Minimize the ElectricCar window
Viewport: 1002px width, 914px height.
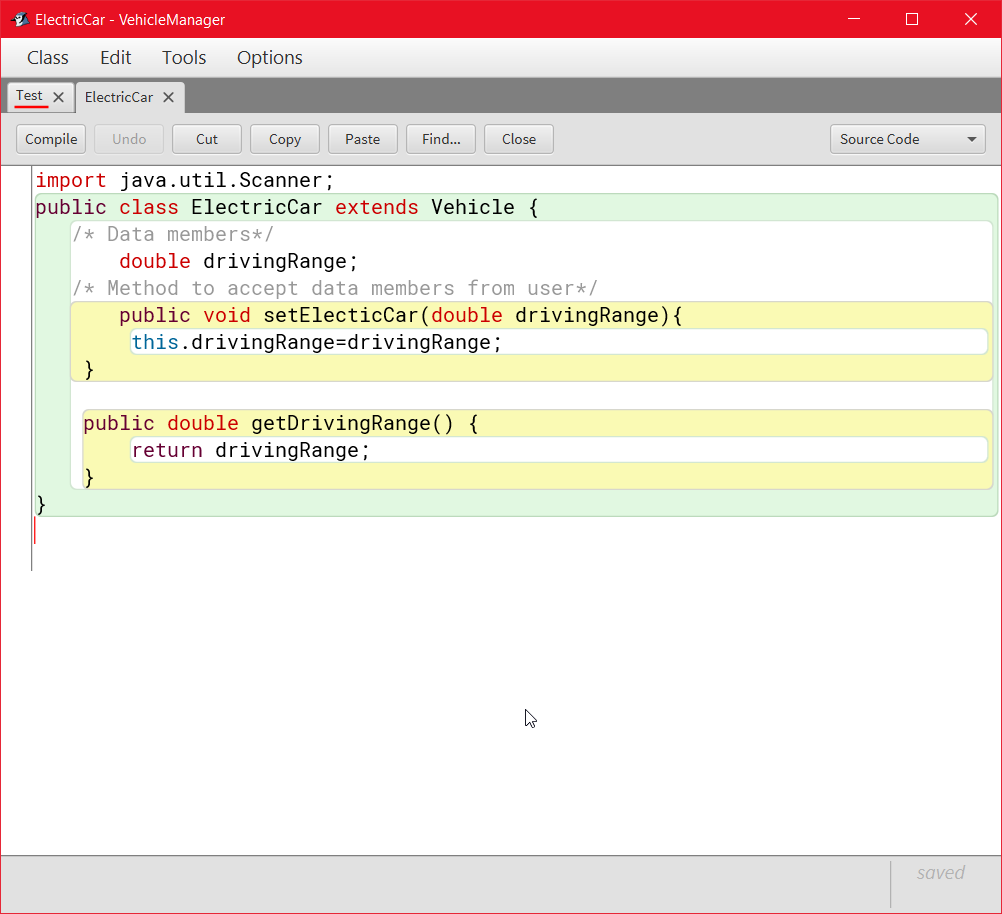click(x=854, y=19)
